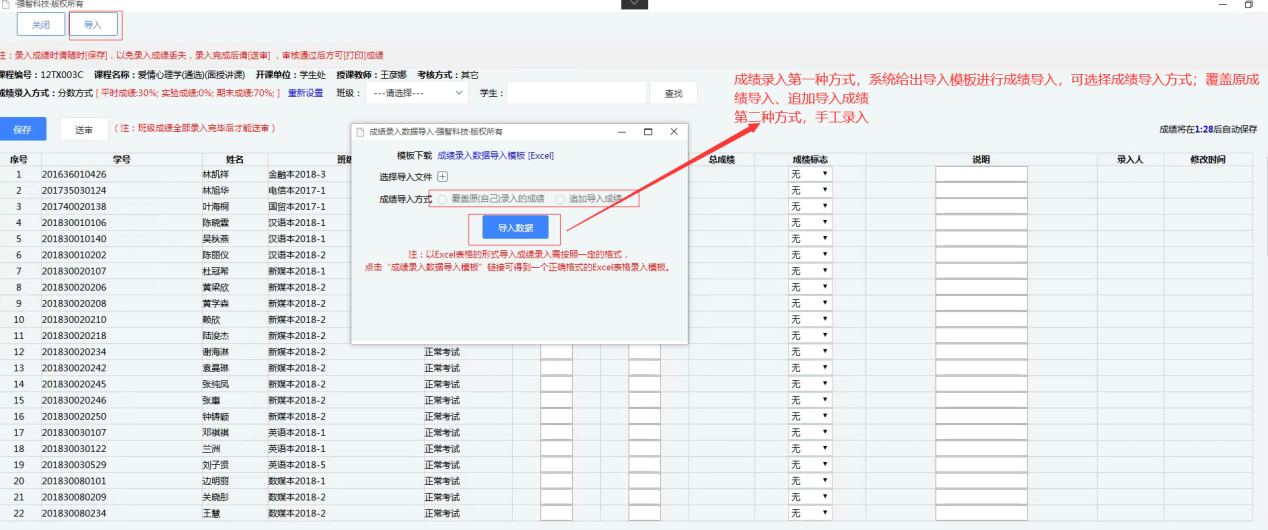Viewport: 1268px width, 530px height.
Task: Click the 关闭 button
Action: [x=41, y=23]
